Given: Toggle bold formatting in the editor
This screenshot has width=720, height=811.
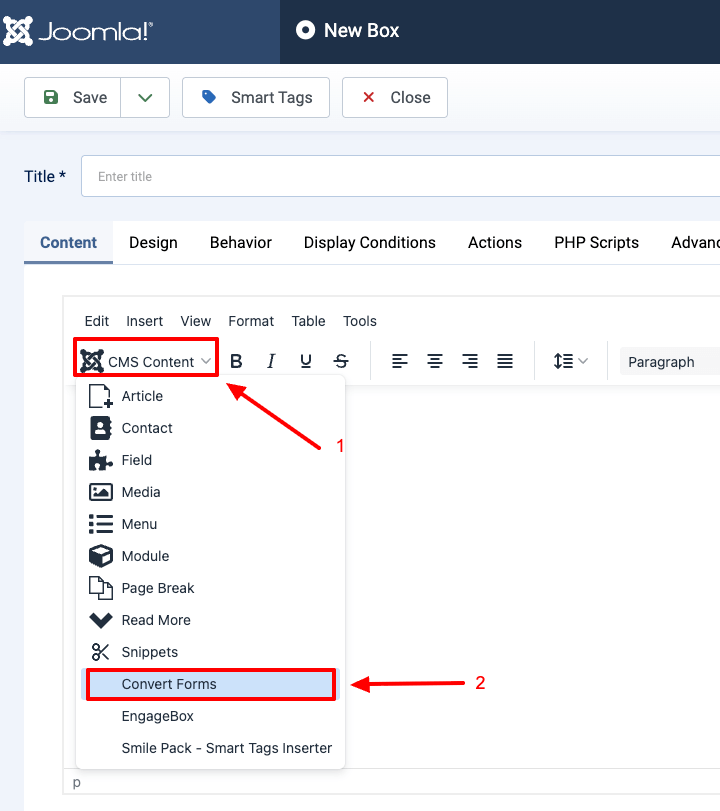Looking at the screenshot, I should [236, 361].
